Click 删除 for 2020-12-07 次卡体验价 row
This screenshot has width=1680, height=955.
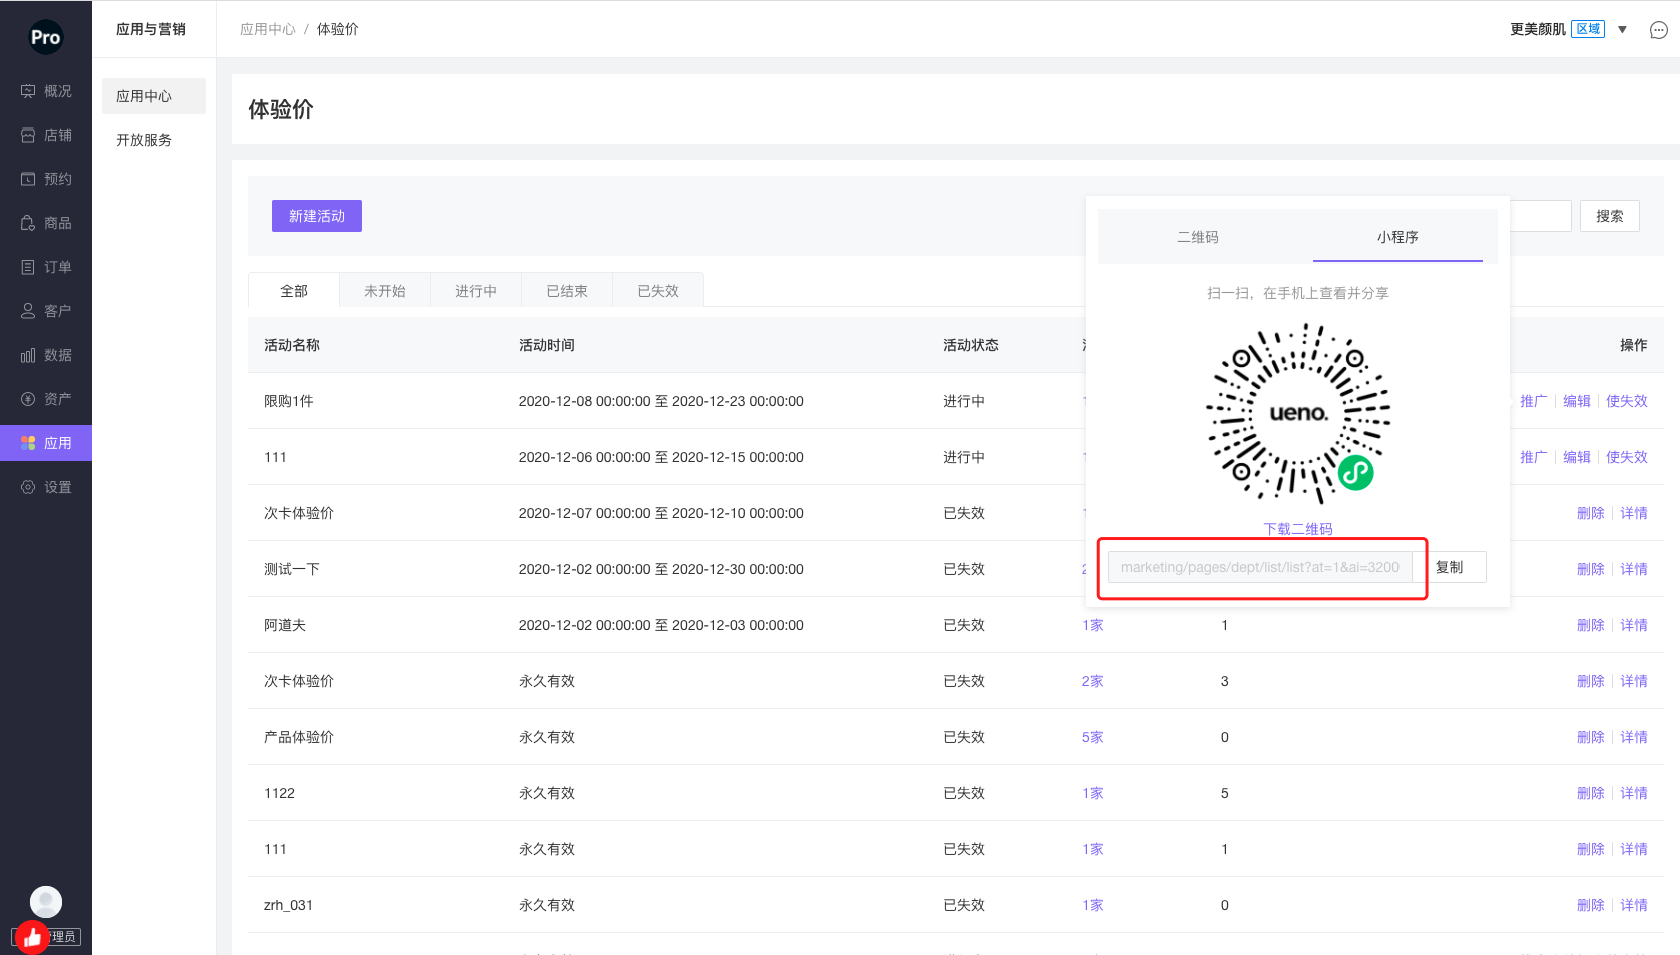(1591, 513)
